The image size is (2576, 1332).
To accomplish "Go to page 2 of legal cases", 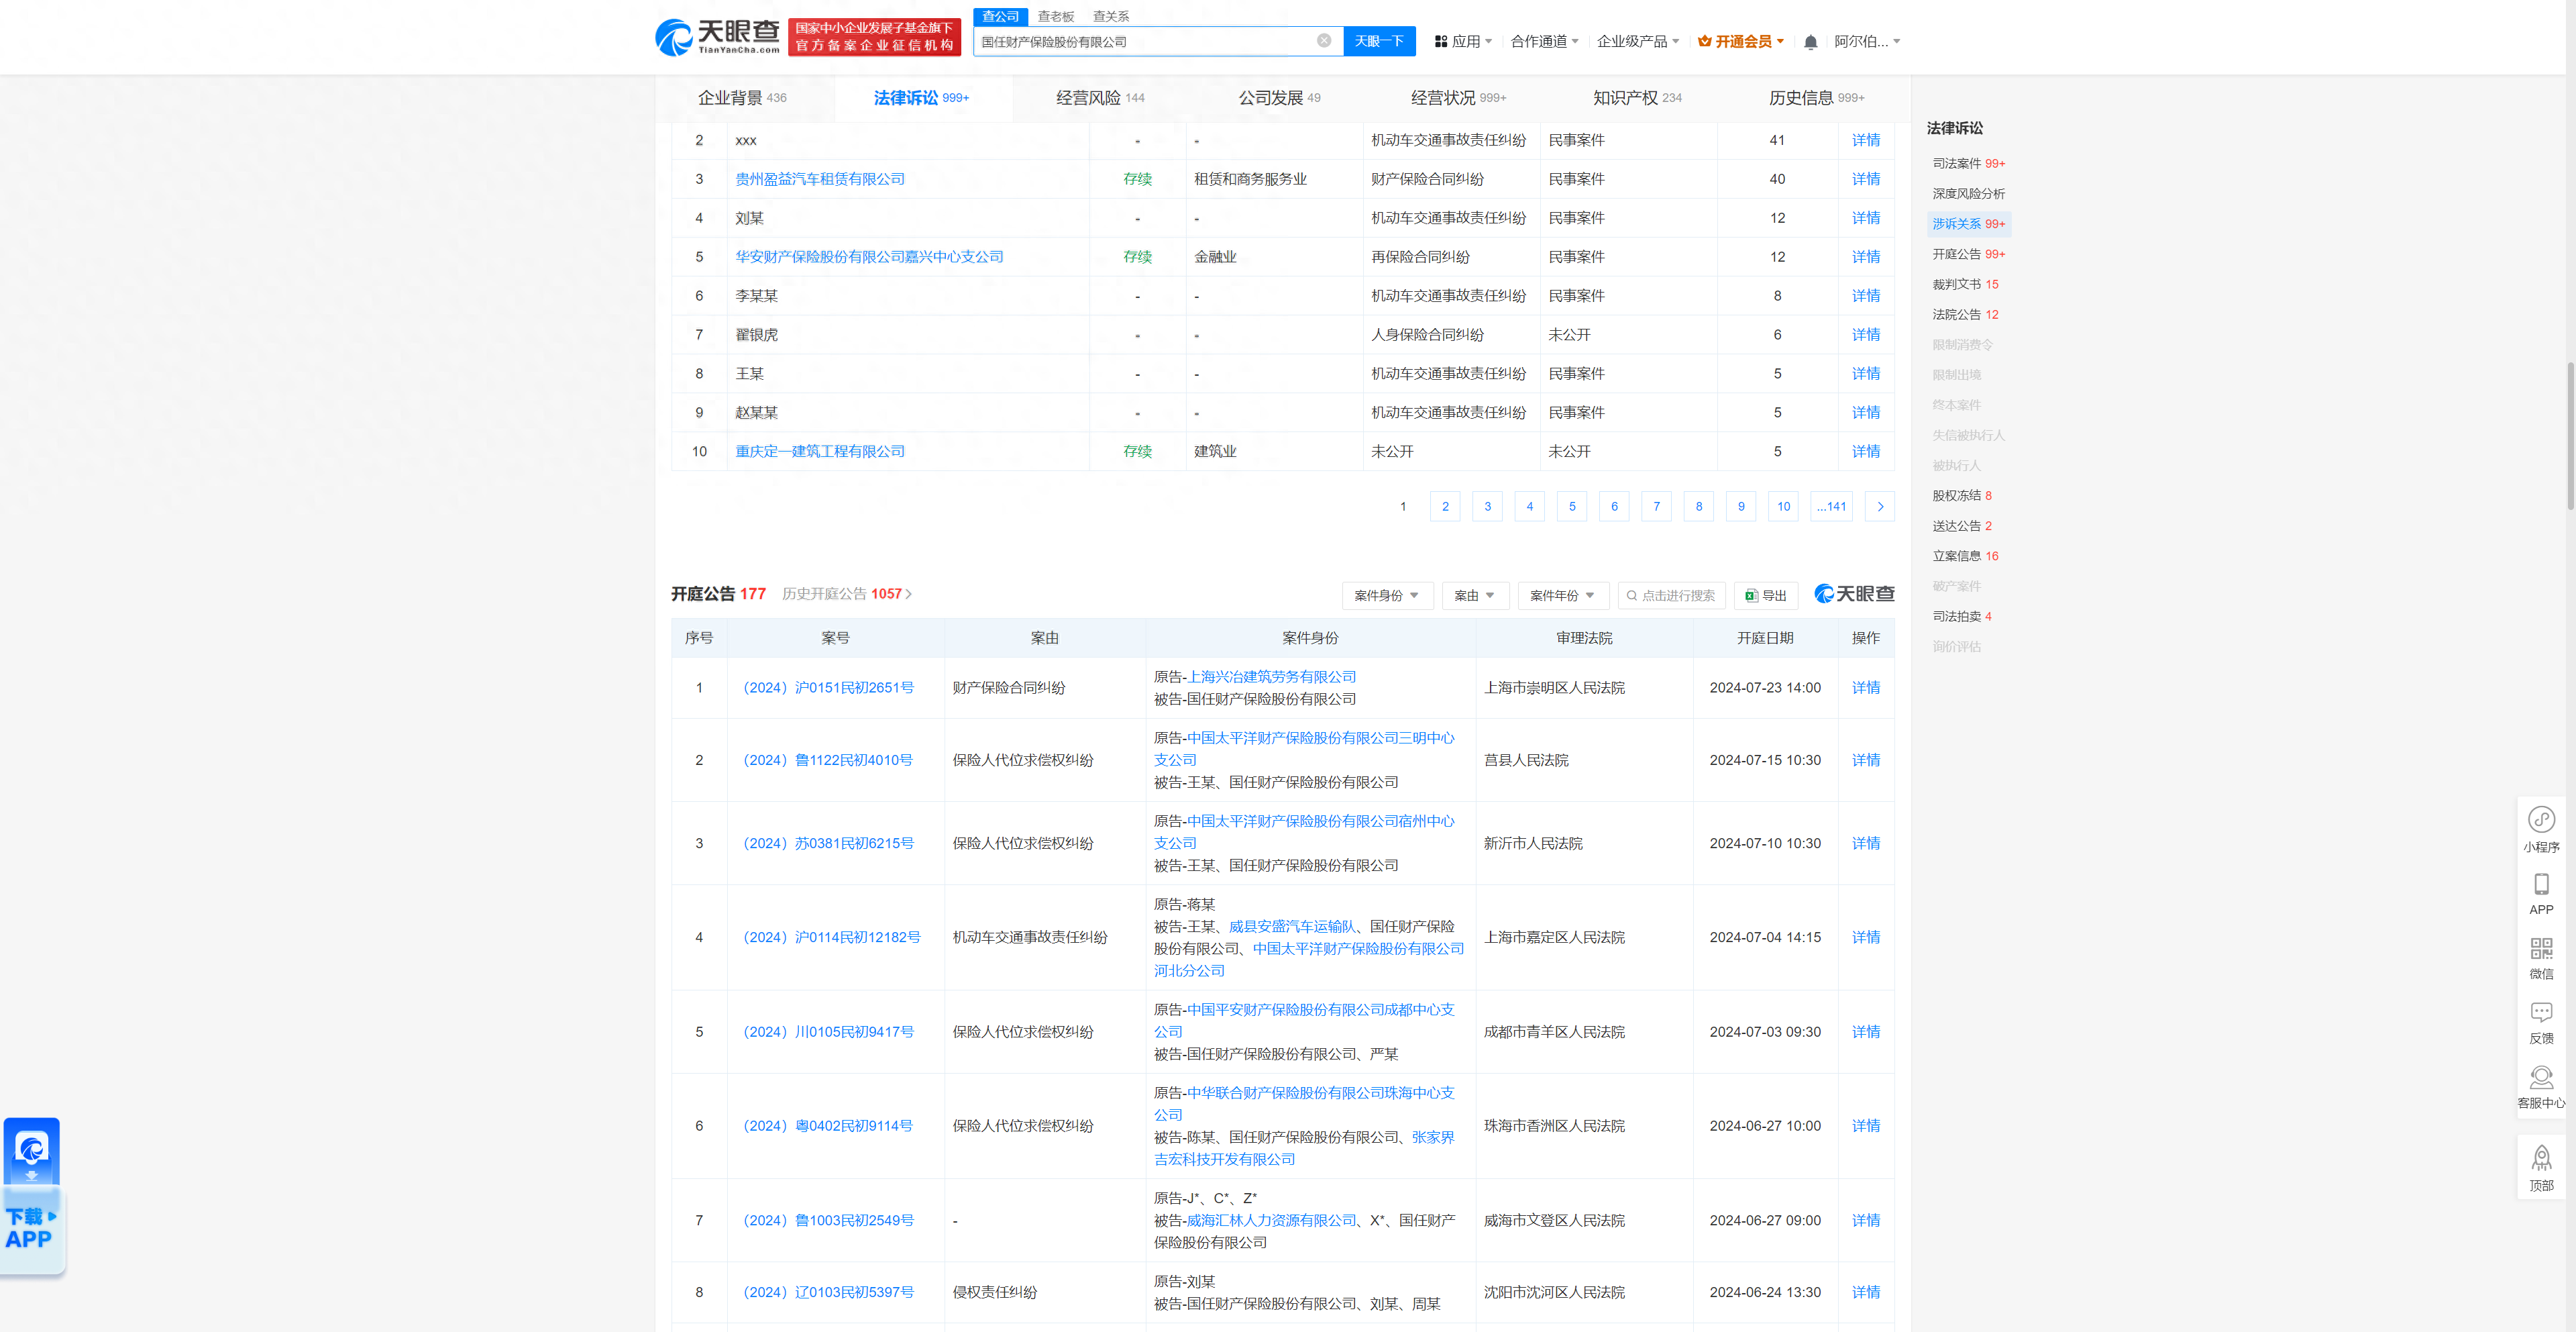I will [x=1444, y=506].
